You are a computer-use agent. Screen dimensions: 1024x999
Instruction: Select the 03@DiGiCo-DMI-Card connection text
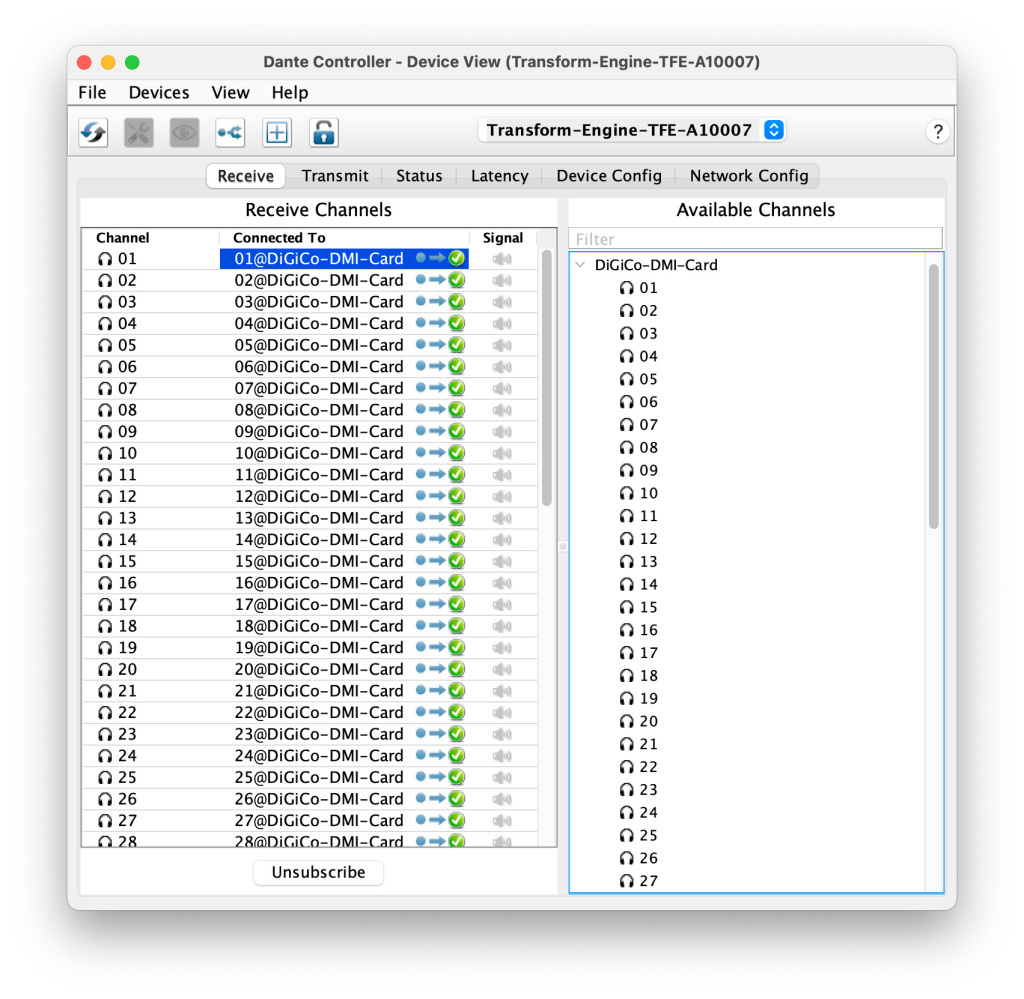click(x=319, y=302)
